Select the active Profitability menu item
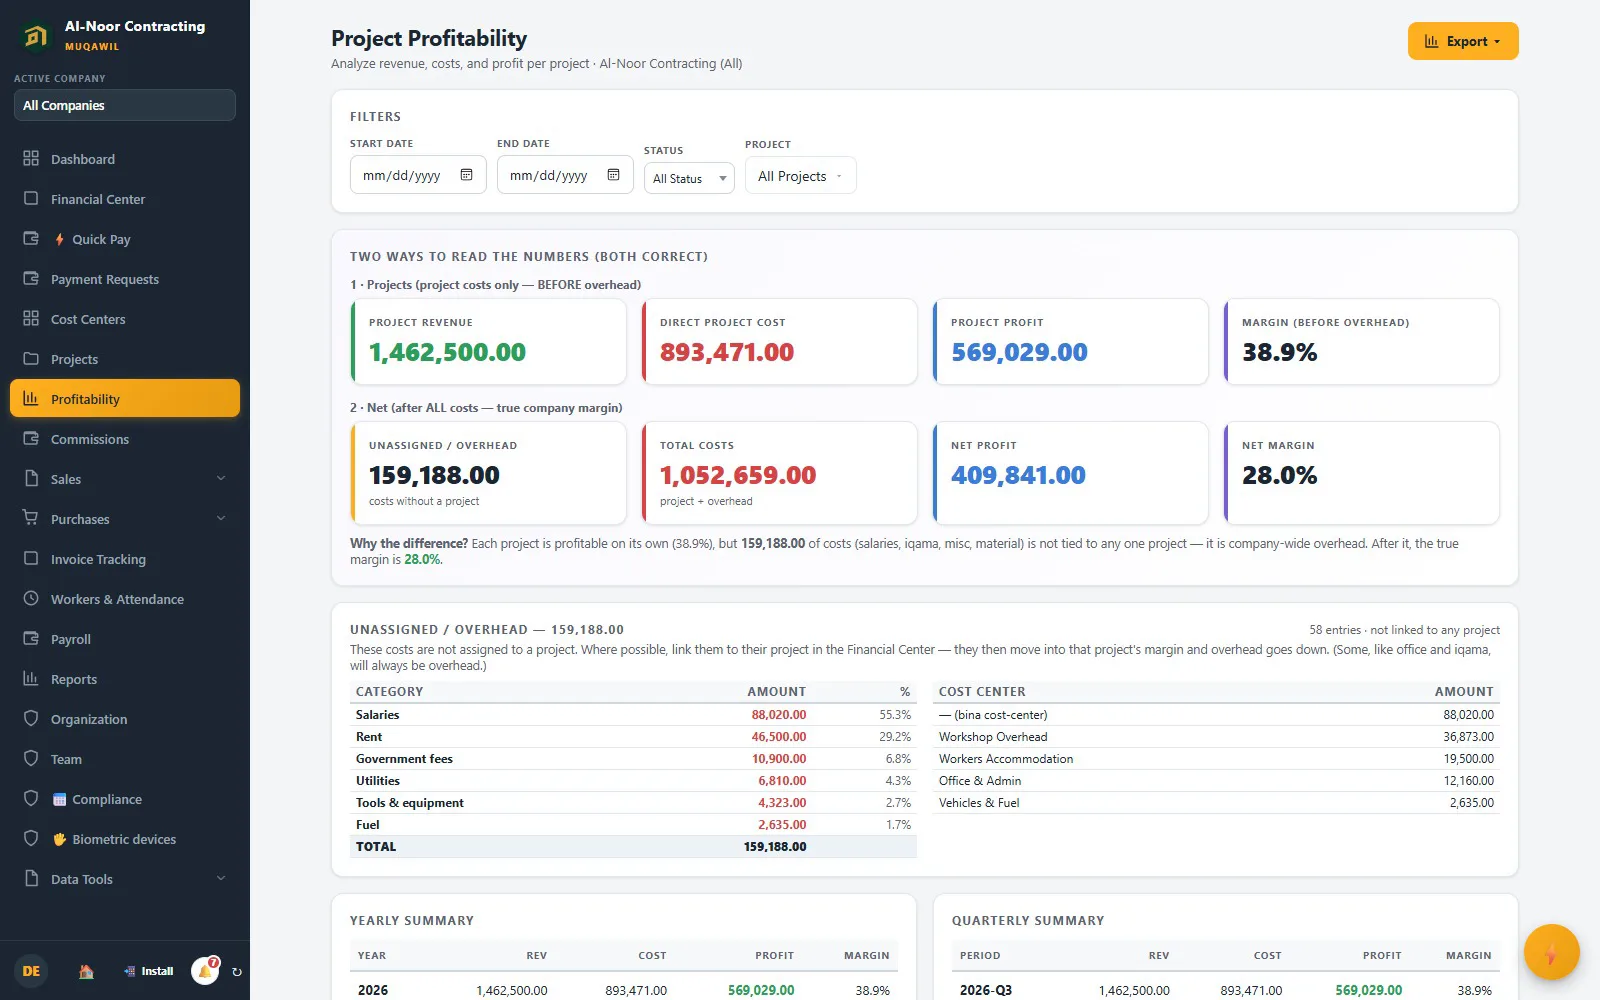Image resolution: width=1600 pixels, height=1000 pixels. (x=125, y=398)
